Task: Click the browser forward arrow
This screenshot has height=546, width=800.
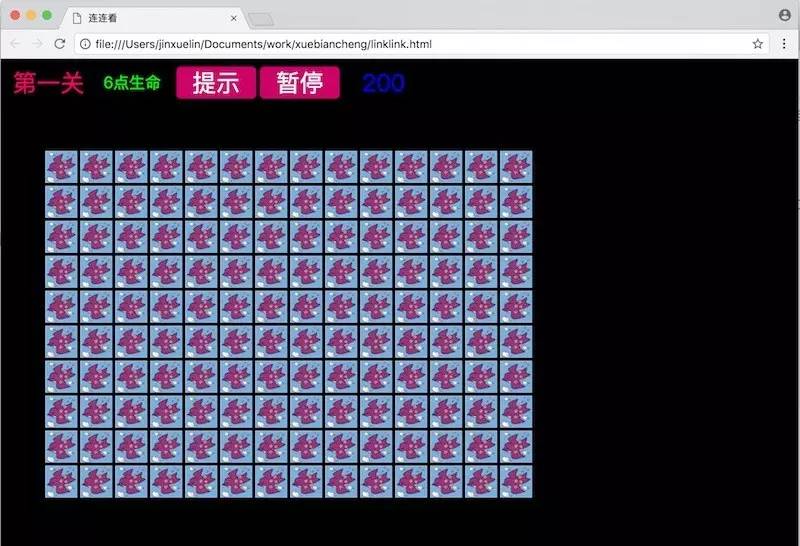Action: pyautogui.click(x=37, y=44)
